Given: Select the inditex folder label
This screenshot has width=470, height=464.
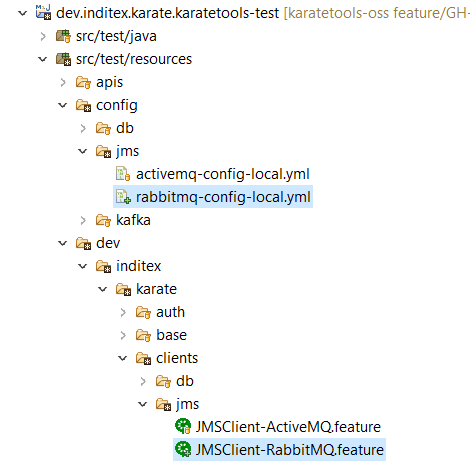Looking at the screenshot, I should (x=138, y=266).
